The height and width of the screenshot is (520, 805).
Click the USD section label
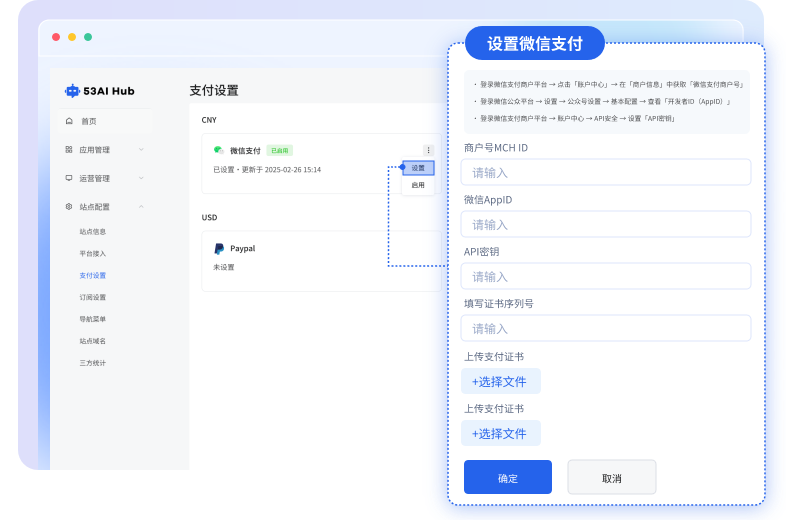click(x=209, y=217)
